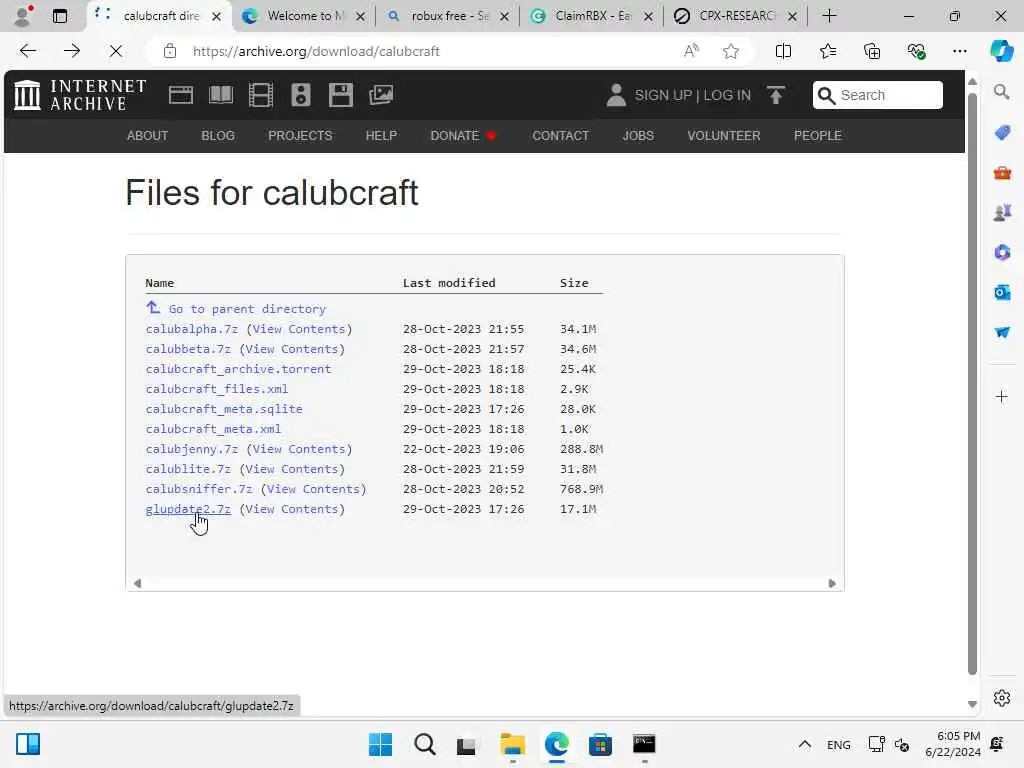Screen dimensions: 1024x768
Task: Click browser Forward arrow
Action: tap(72, 51)
